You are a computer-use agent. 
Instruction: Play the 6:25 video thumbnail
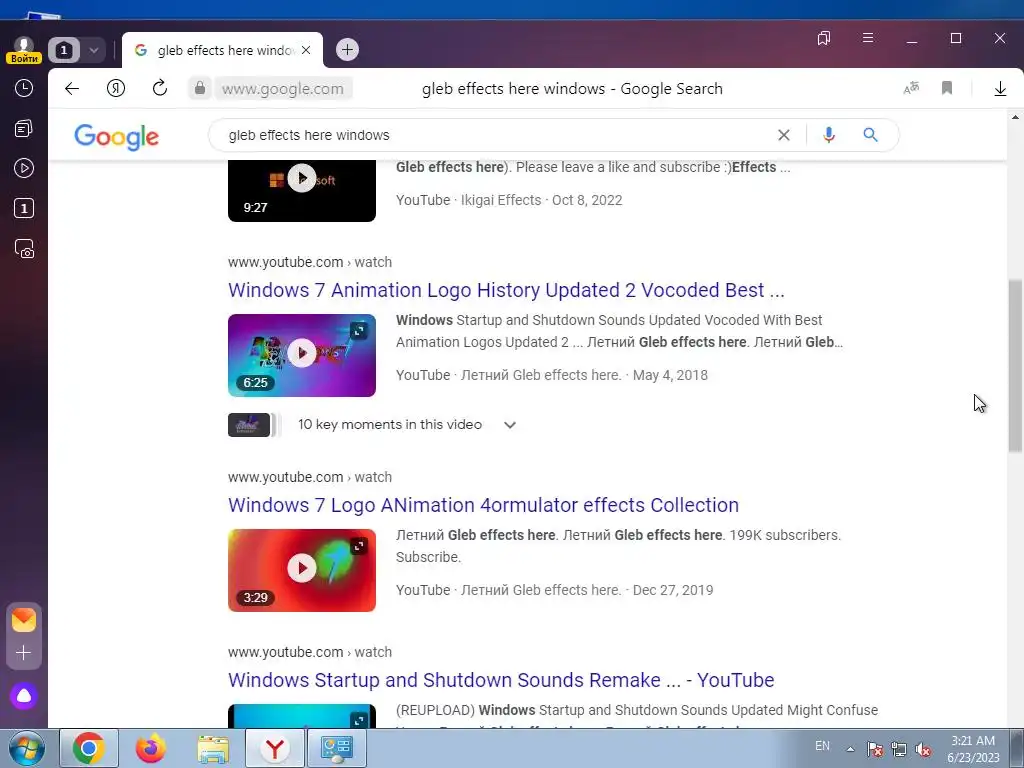[302, 355]
